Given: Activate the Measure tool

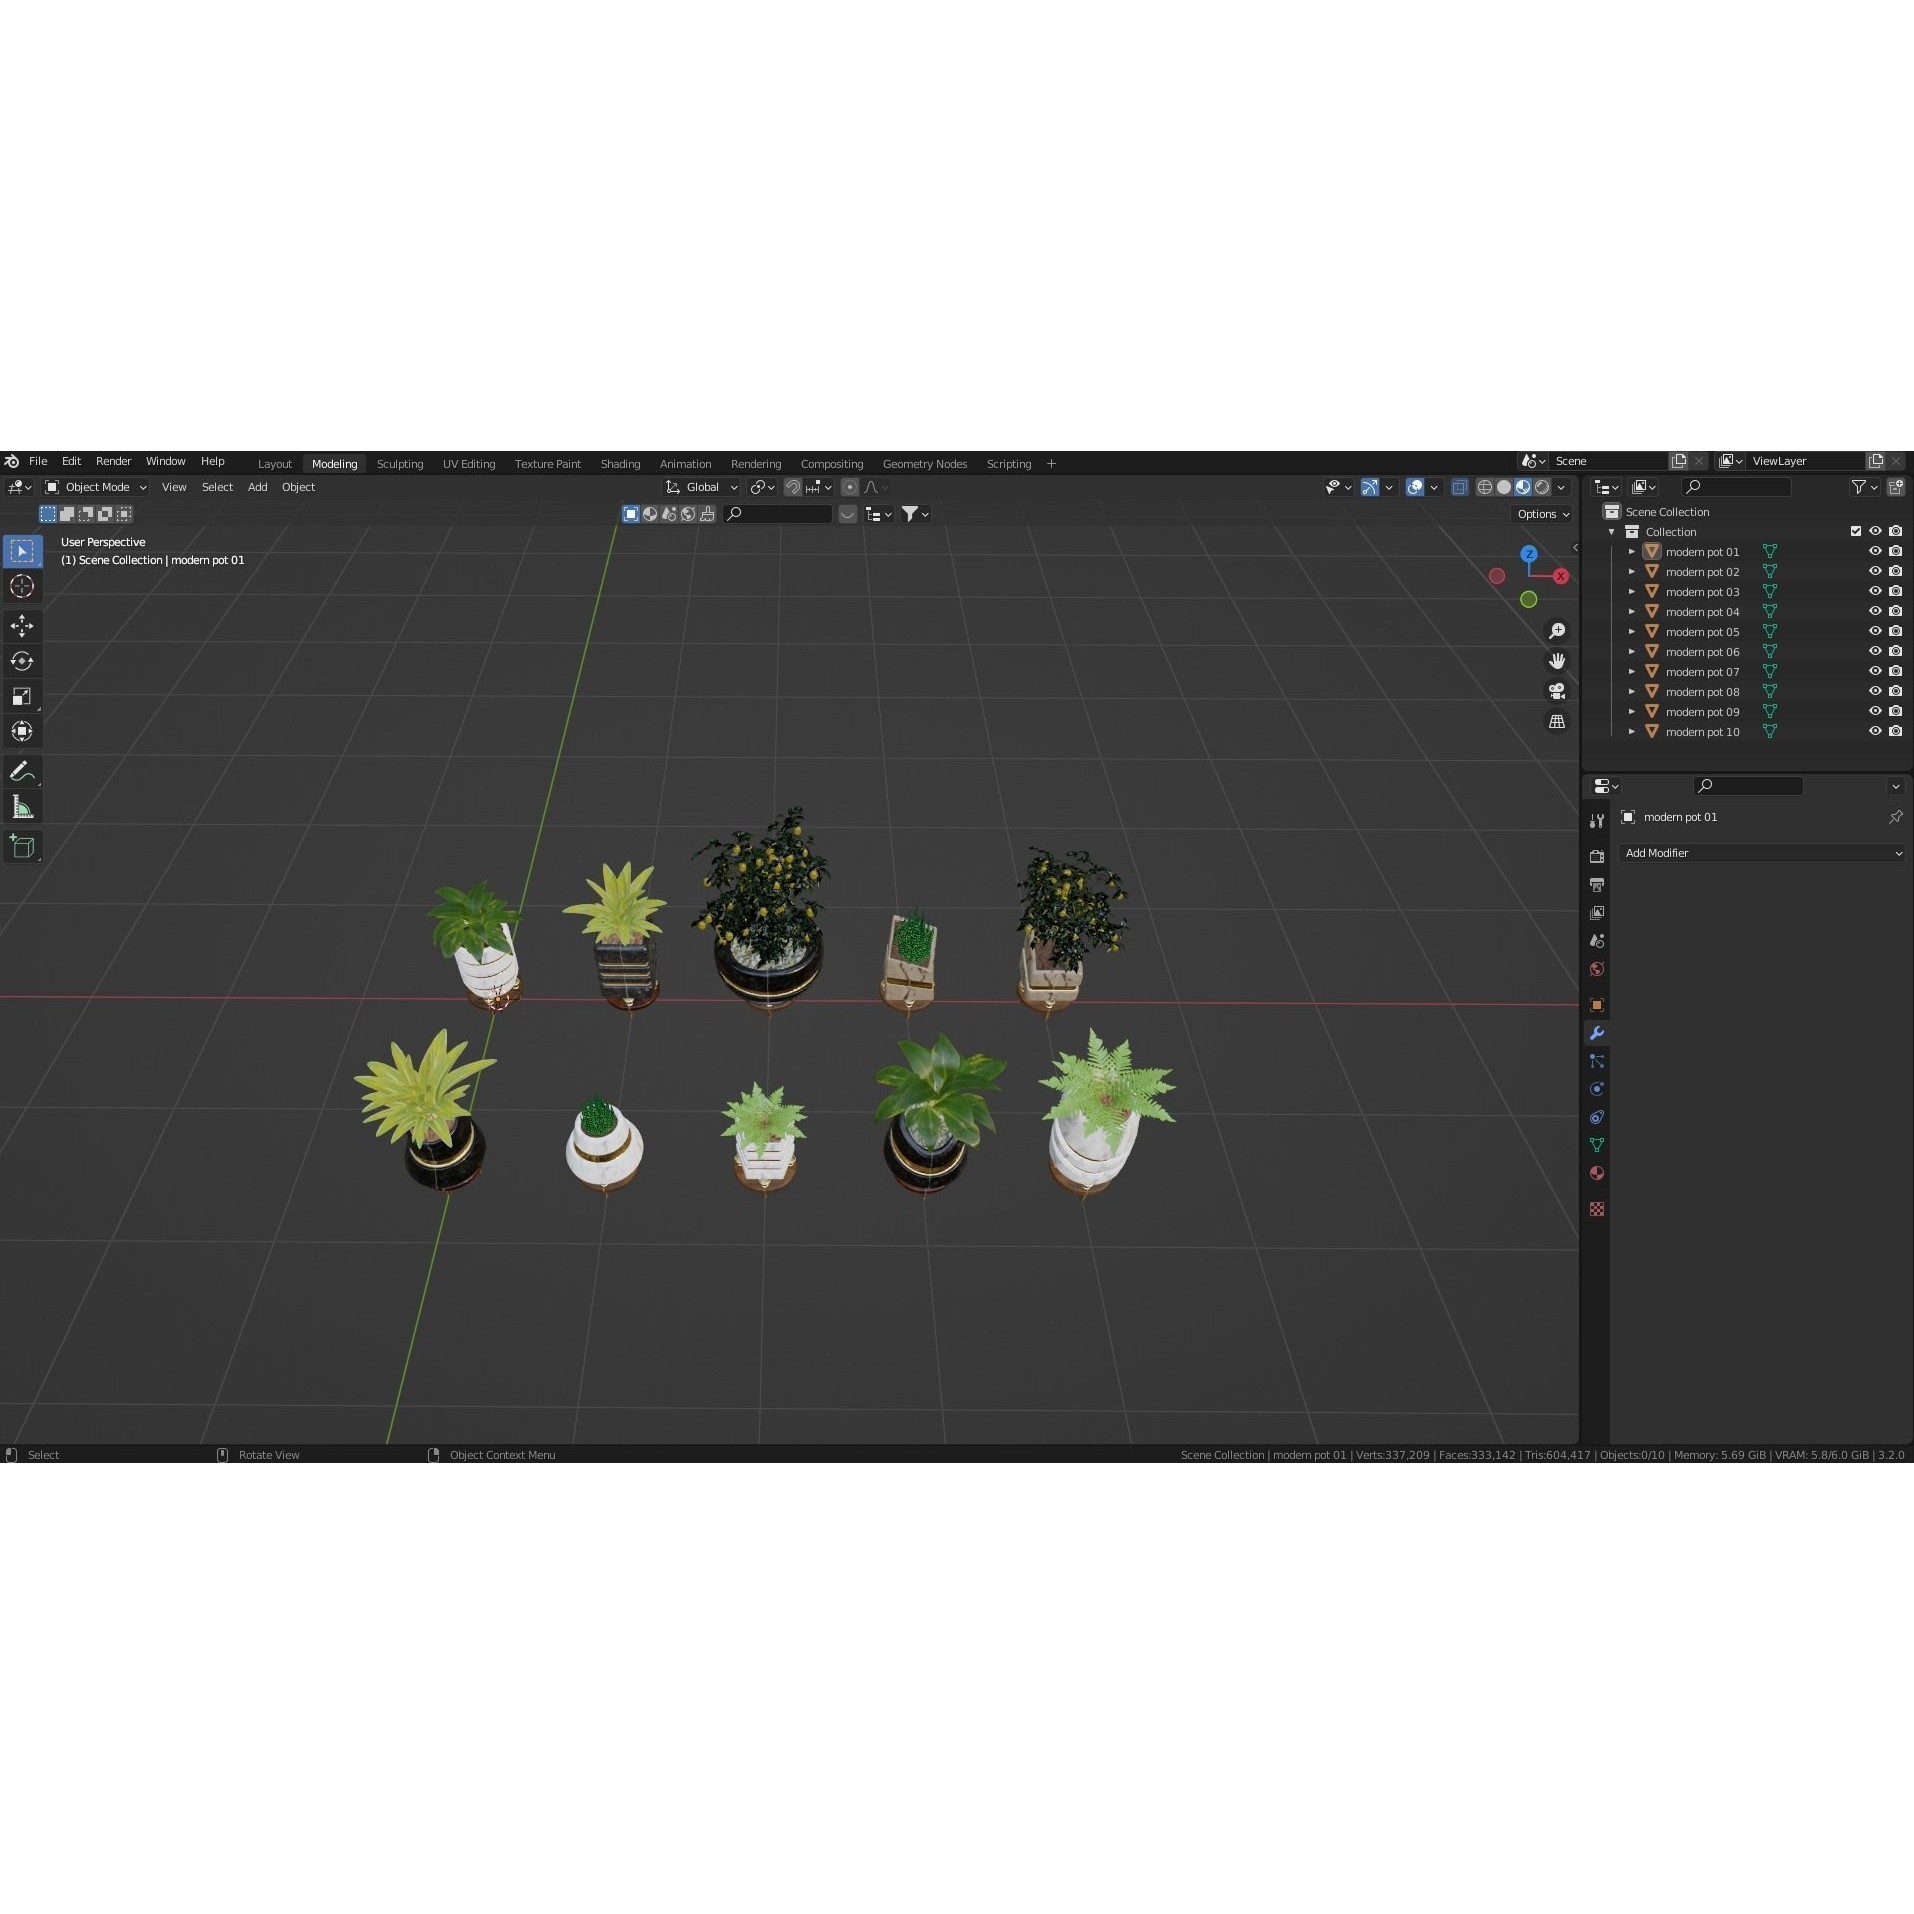Looking at the screenshot, I should point(22,806).
